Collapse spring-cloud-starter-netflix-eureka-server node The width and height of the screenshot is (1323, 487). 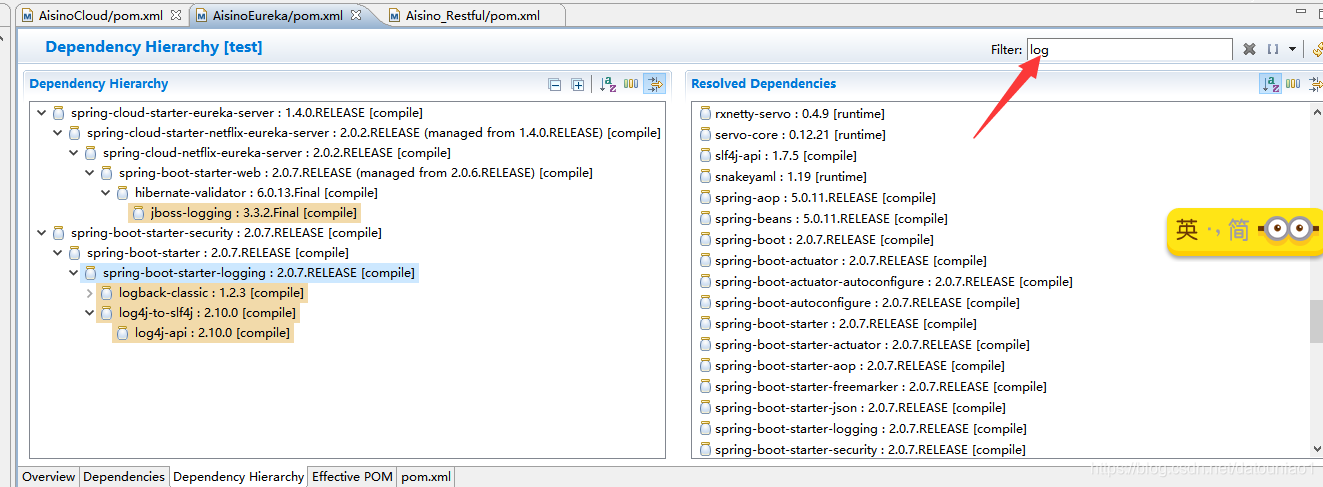pyautogui.click(x=58, y=133)
